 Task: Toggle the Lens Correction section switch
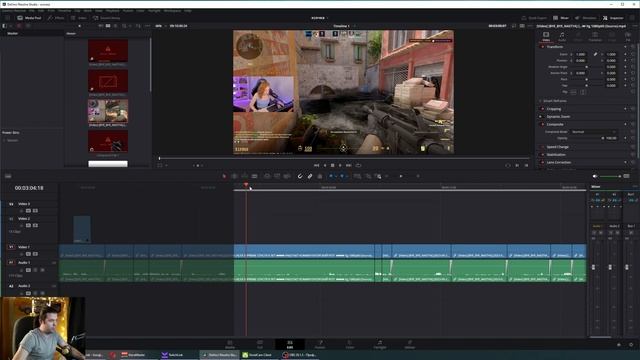tap(542, 162)
